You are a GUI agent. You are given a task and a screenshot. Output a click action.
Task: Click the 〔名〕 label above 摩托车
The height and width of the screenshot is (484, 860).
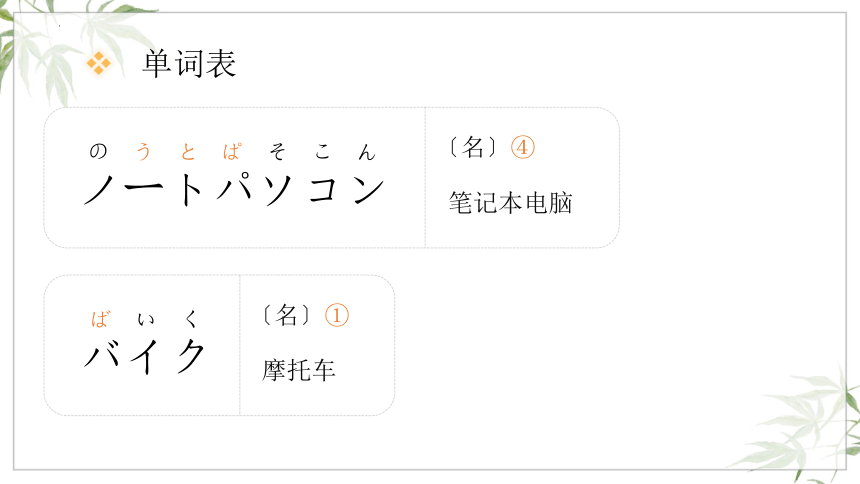click(x=286, y=315)
